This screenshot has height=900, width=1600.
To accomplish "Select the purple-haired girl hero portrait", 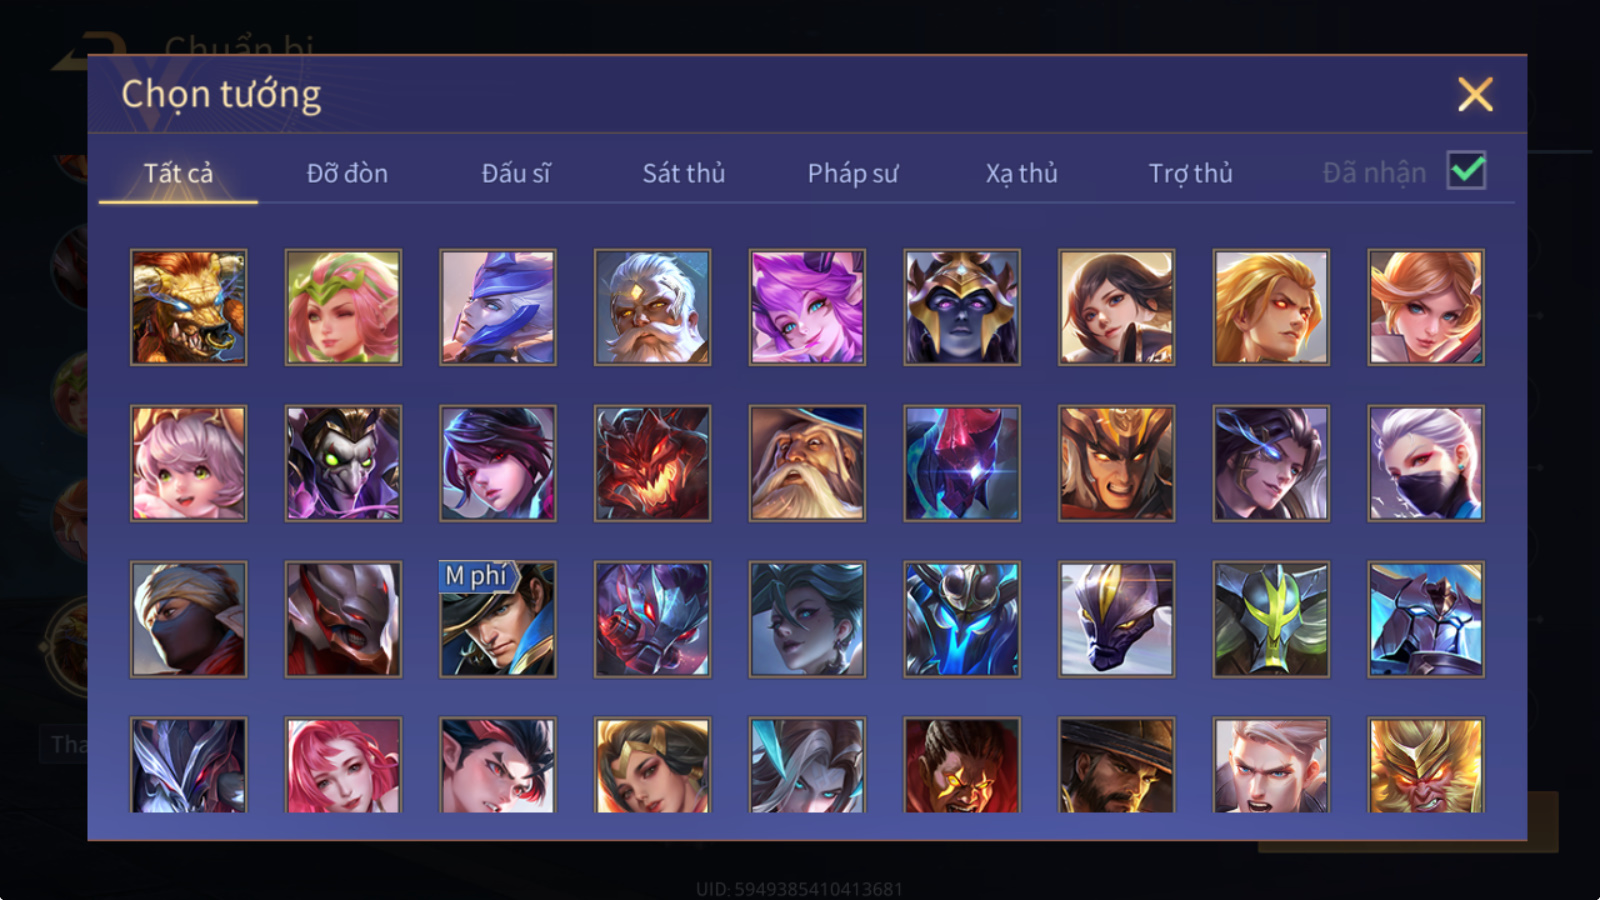I will (807, 307).
